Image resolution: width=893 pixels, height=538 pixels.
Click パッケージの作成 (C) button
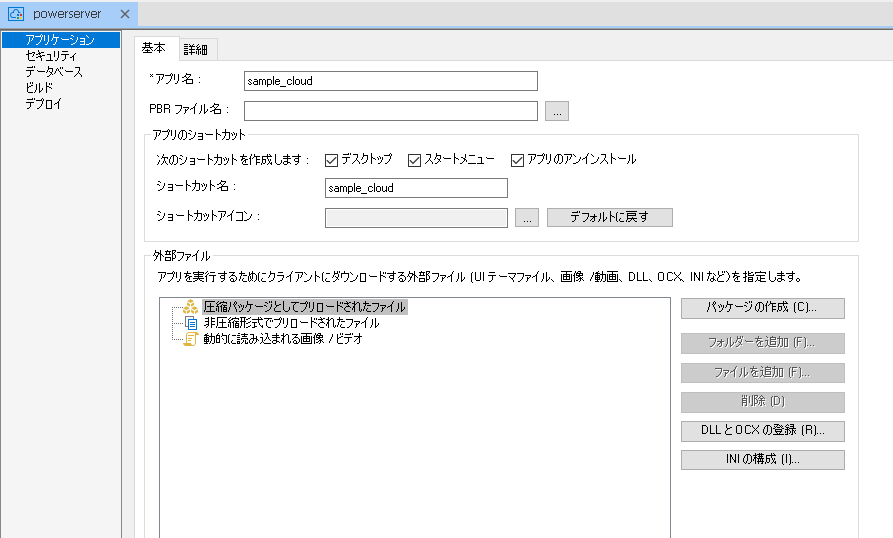point(762,308)
